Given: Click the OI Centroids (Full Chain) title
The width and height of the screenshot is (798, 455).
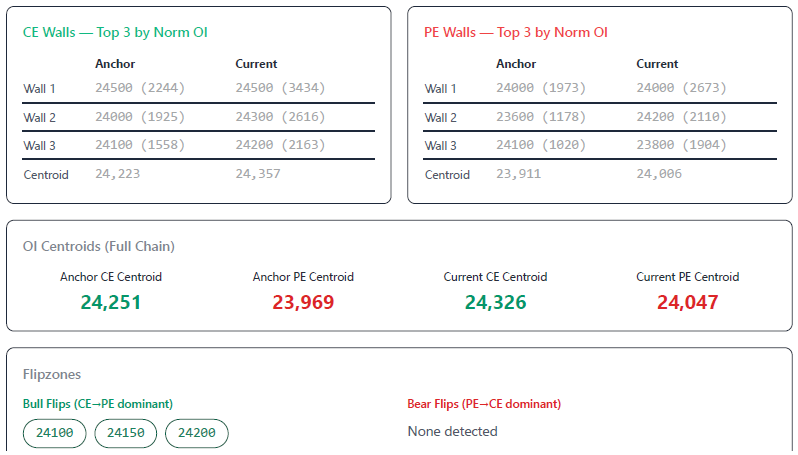Looking at the screenshot, I should point(99,246).
